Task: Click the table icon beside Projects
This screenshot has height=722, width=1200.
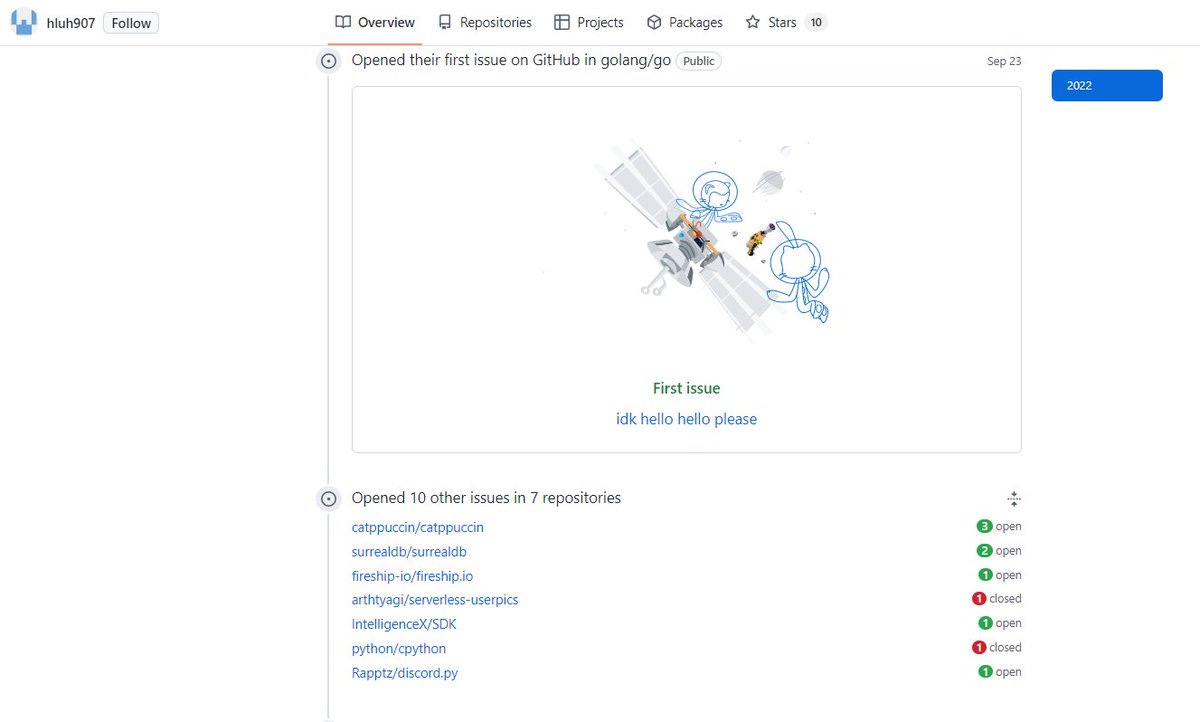Action: click(562, 22)
